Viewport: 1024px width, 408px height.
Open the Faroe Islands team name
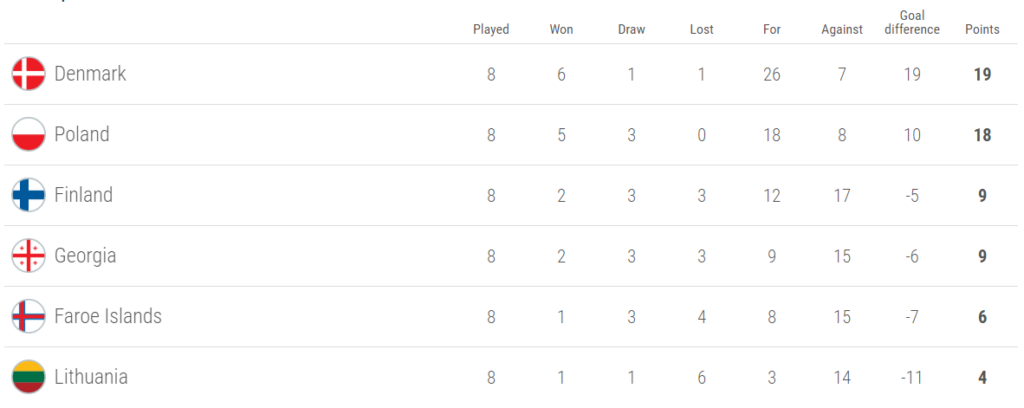[x=108, y=317]
